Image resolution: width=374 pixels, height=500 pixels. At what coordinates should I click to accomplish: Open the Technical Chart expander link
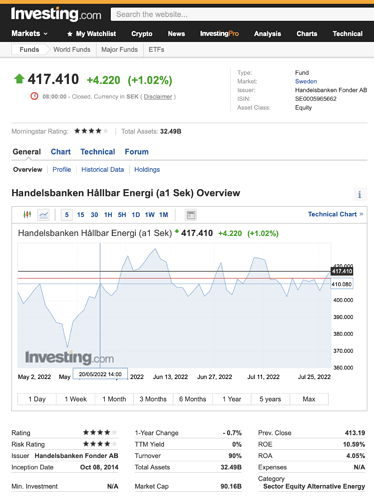[x=335, y=214]
